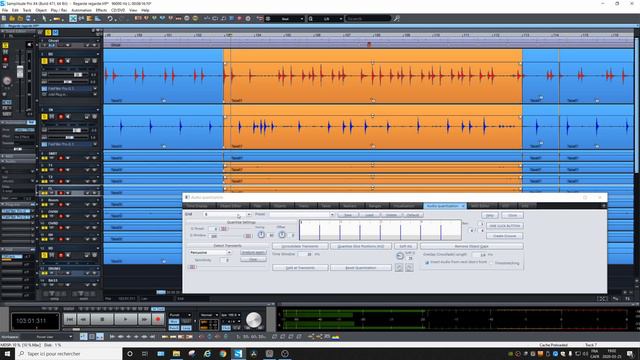Click the left arrow icon below Soft Q

point(399,267)
